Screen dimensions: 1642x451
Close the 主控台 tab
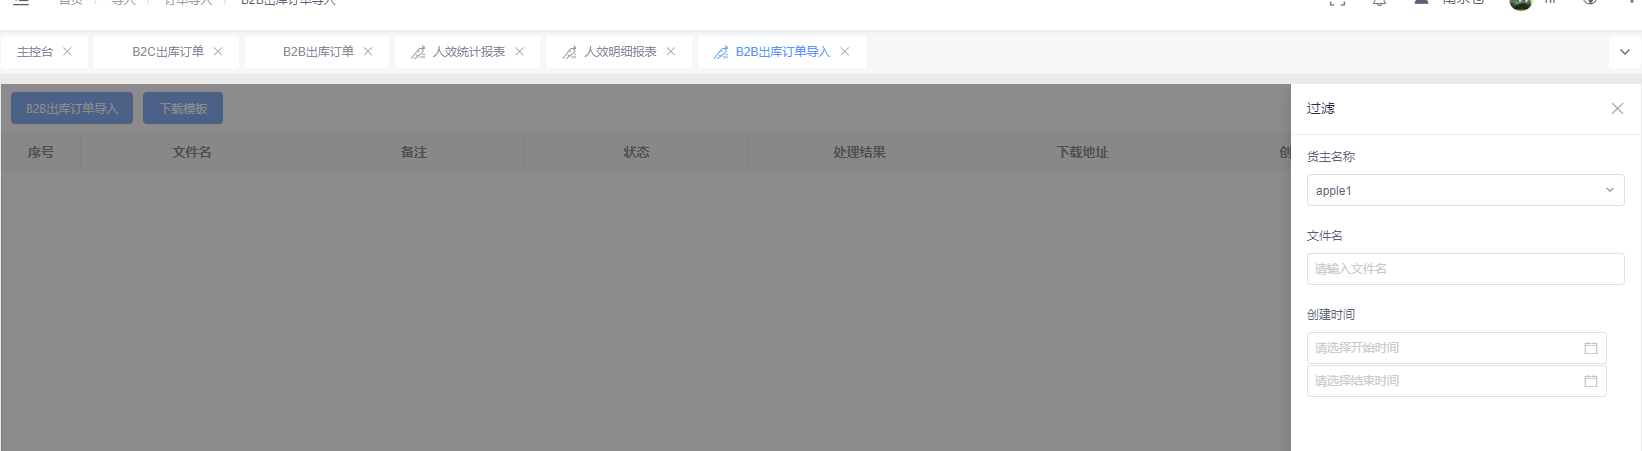[x=67, y=52]
